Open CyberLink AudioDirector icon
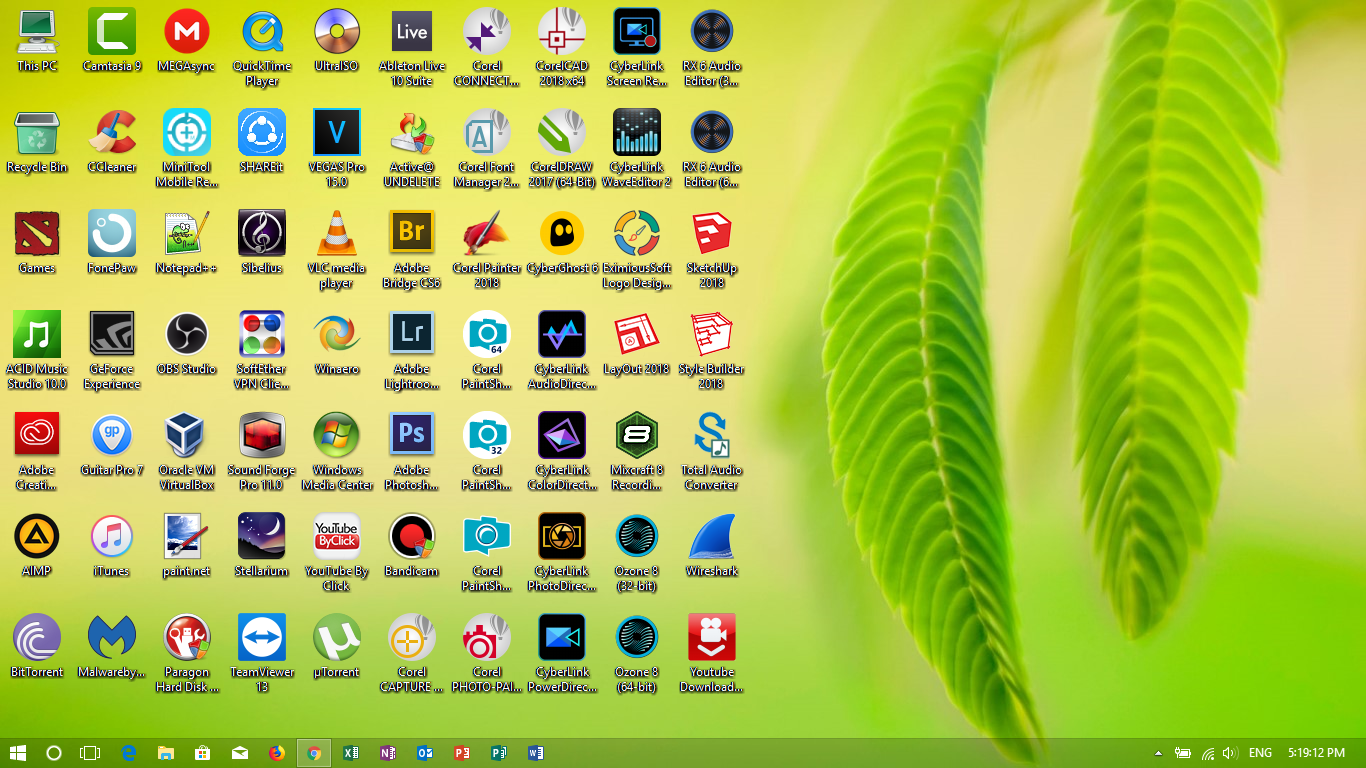 562,334
